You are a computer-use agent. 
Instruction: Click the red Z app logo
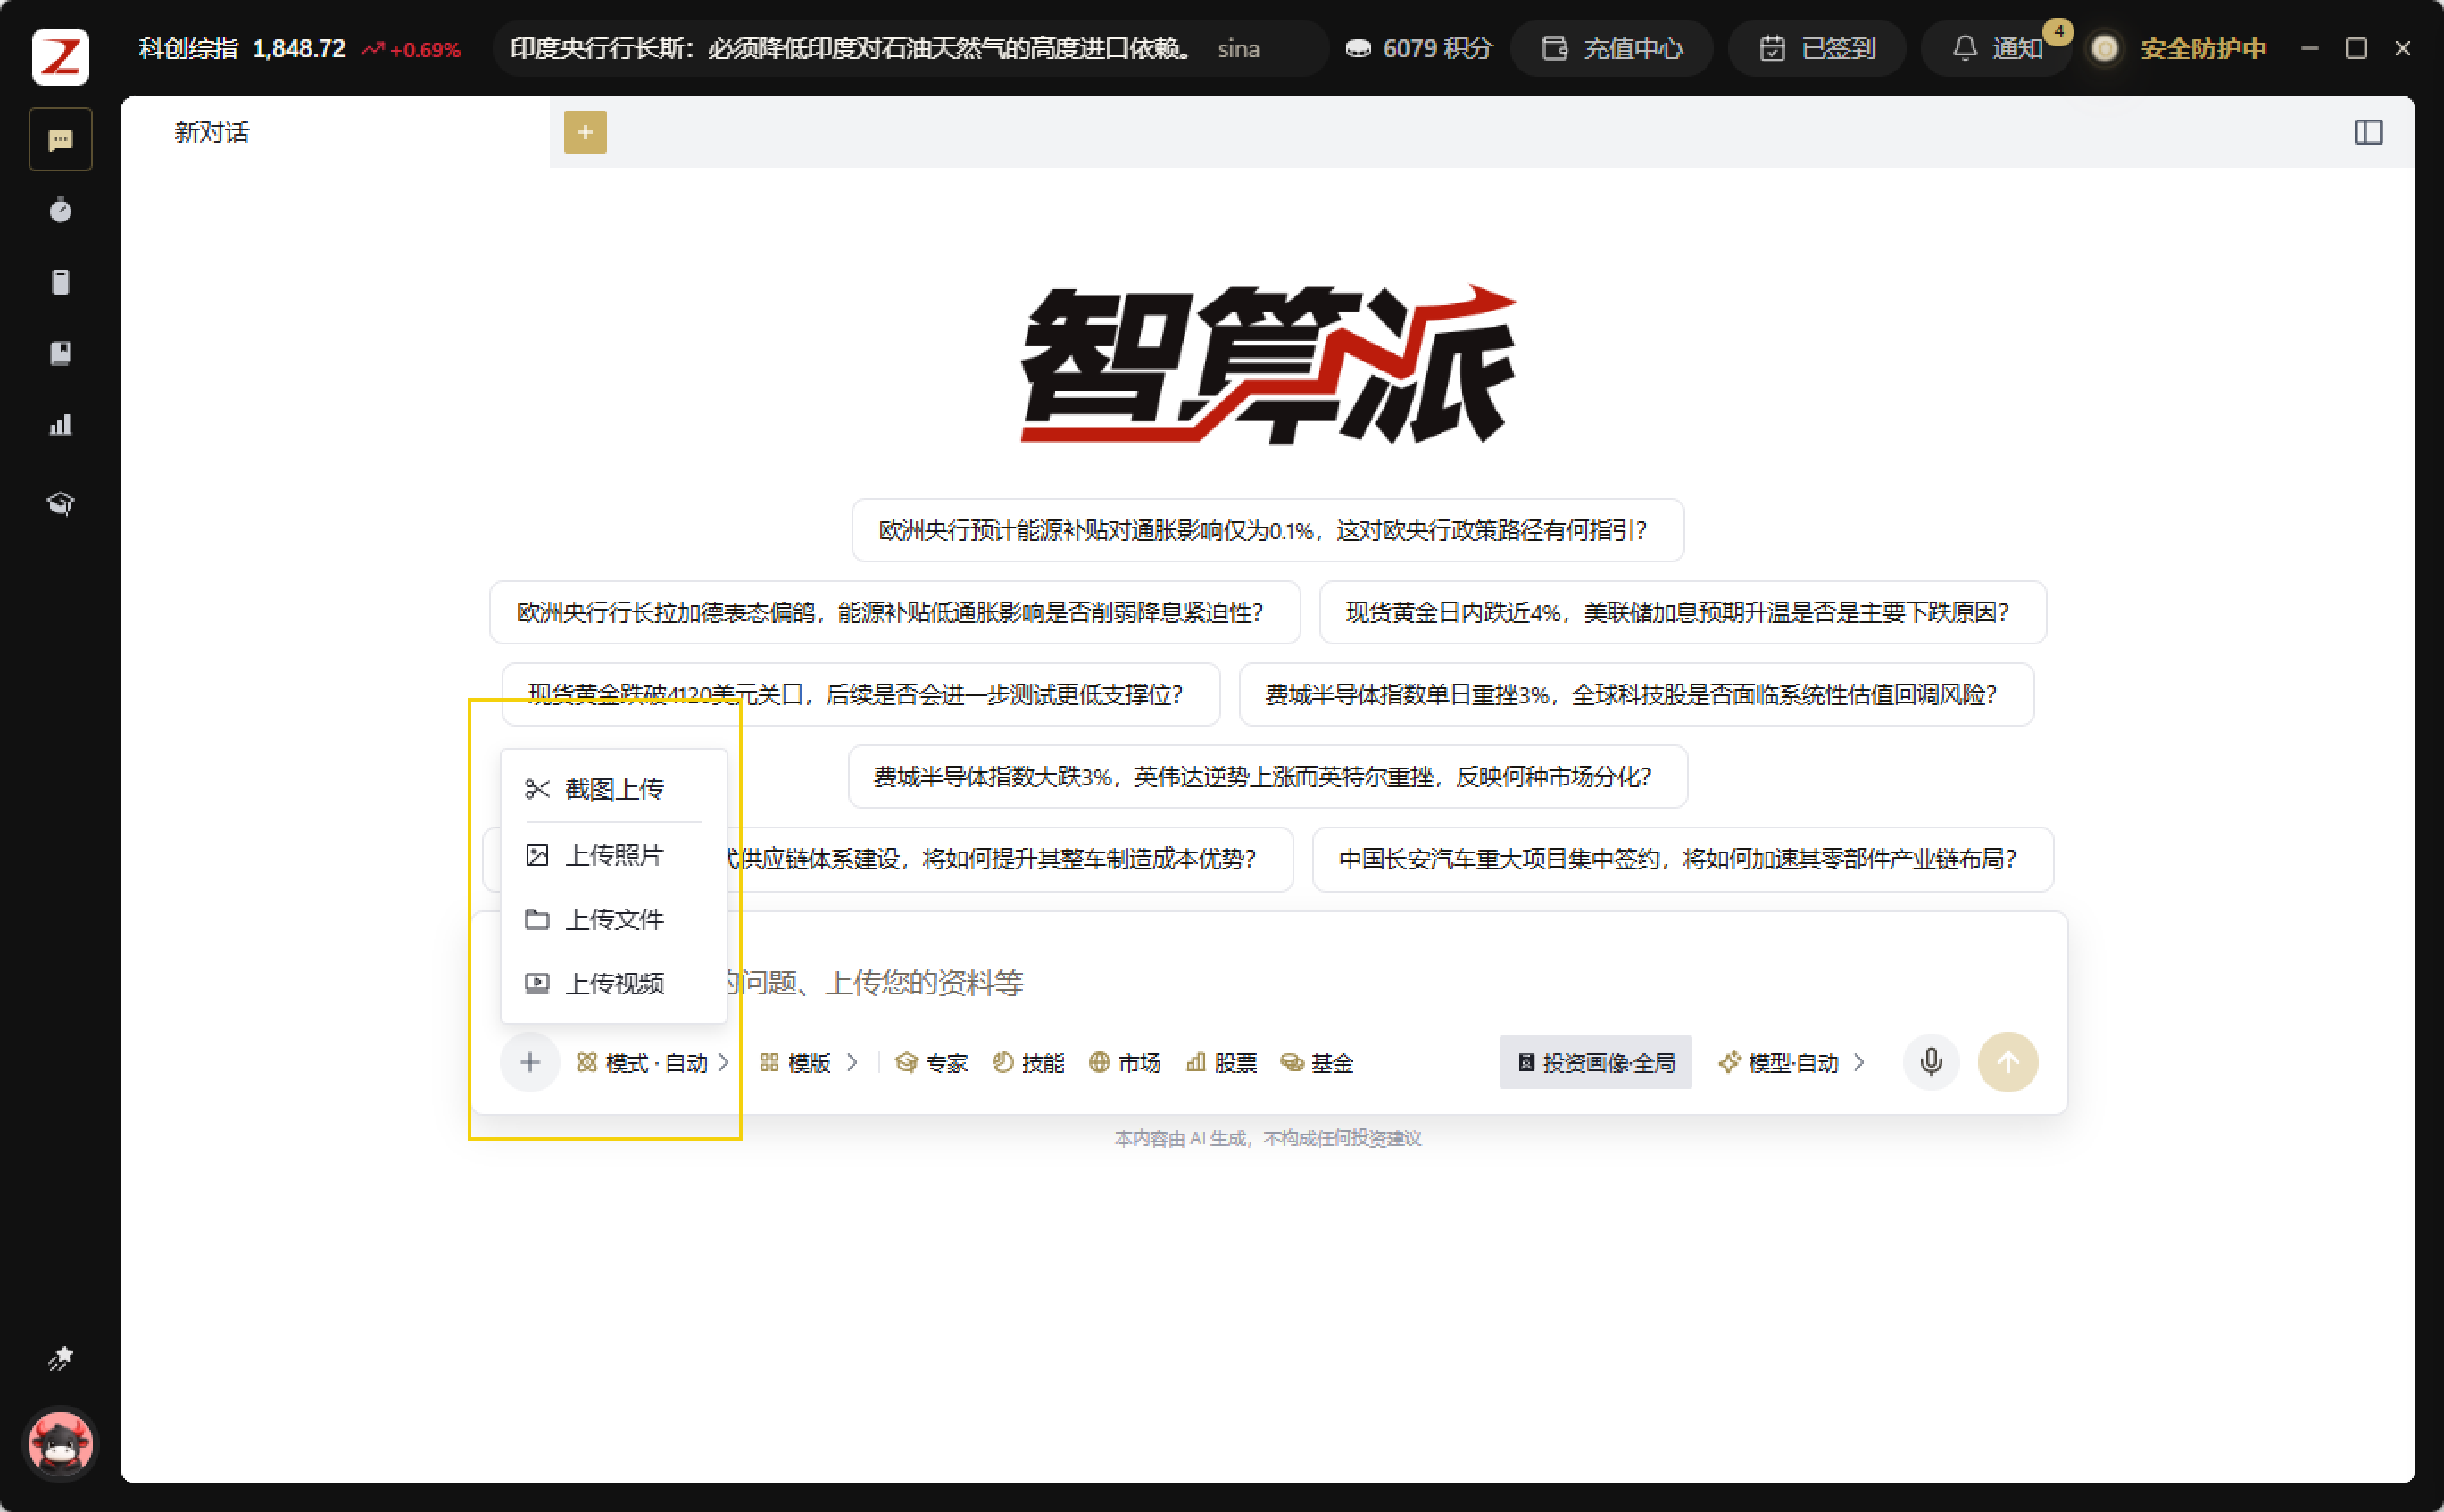tap(60, 56)
